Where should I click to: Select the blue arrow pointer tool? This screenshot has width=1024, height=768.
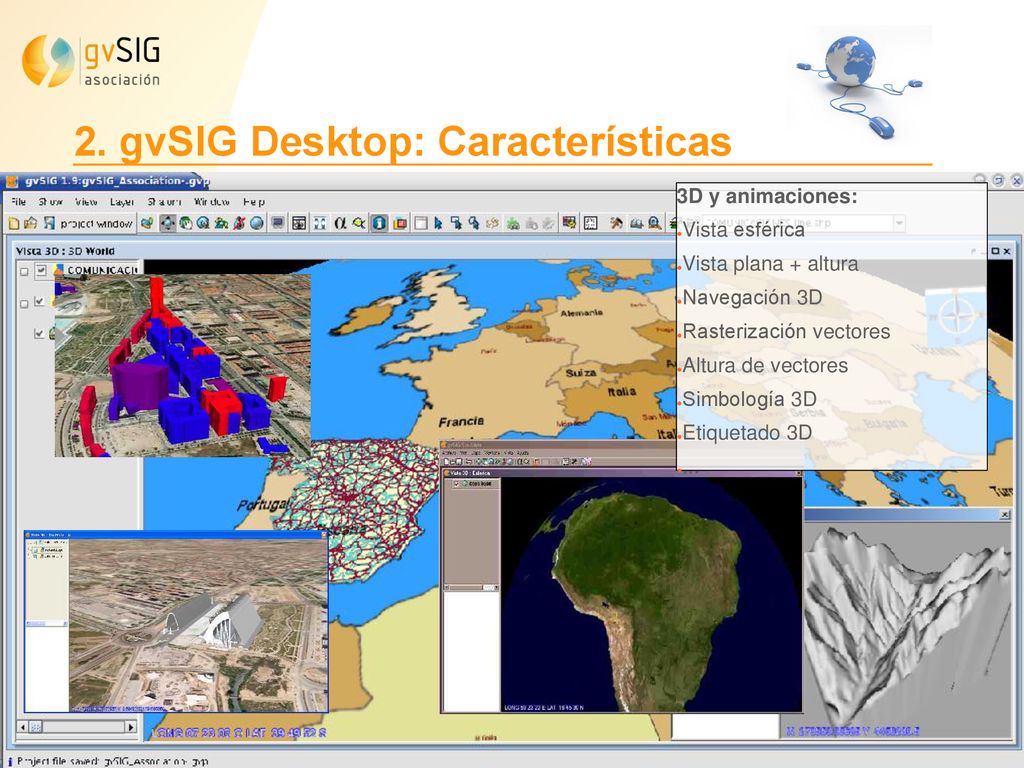tap(438, 223)
